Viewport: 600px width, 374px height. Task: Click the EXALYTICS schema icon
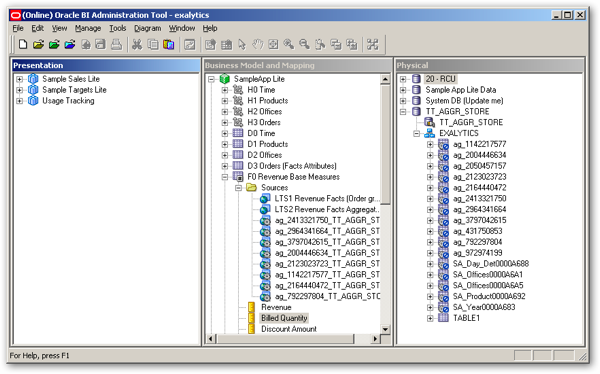[430, 133]
